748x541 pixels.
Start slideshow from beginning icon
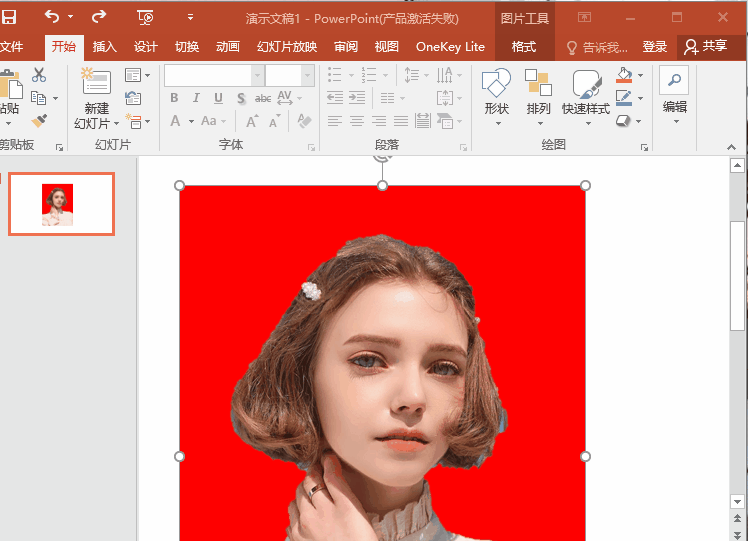pos(145,17)
